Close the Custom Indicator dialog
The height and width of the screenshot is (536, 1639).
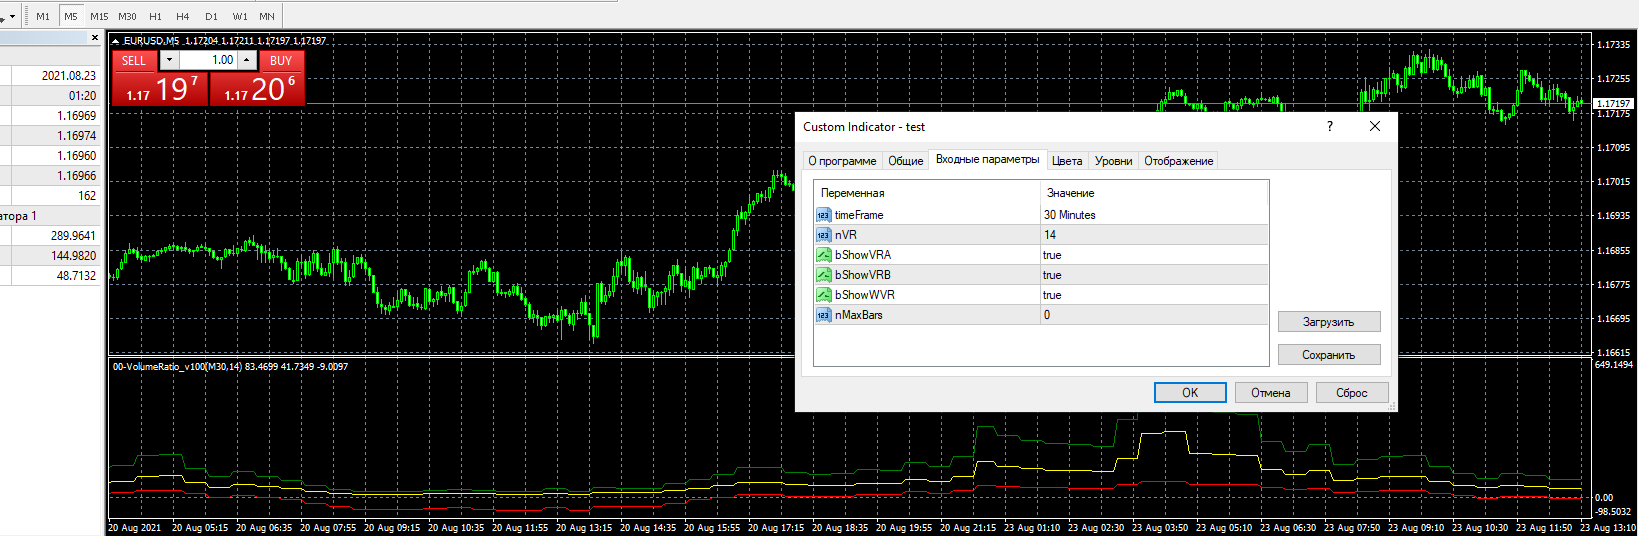click(1375, 126)
